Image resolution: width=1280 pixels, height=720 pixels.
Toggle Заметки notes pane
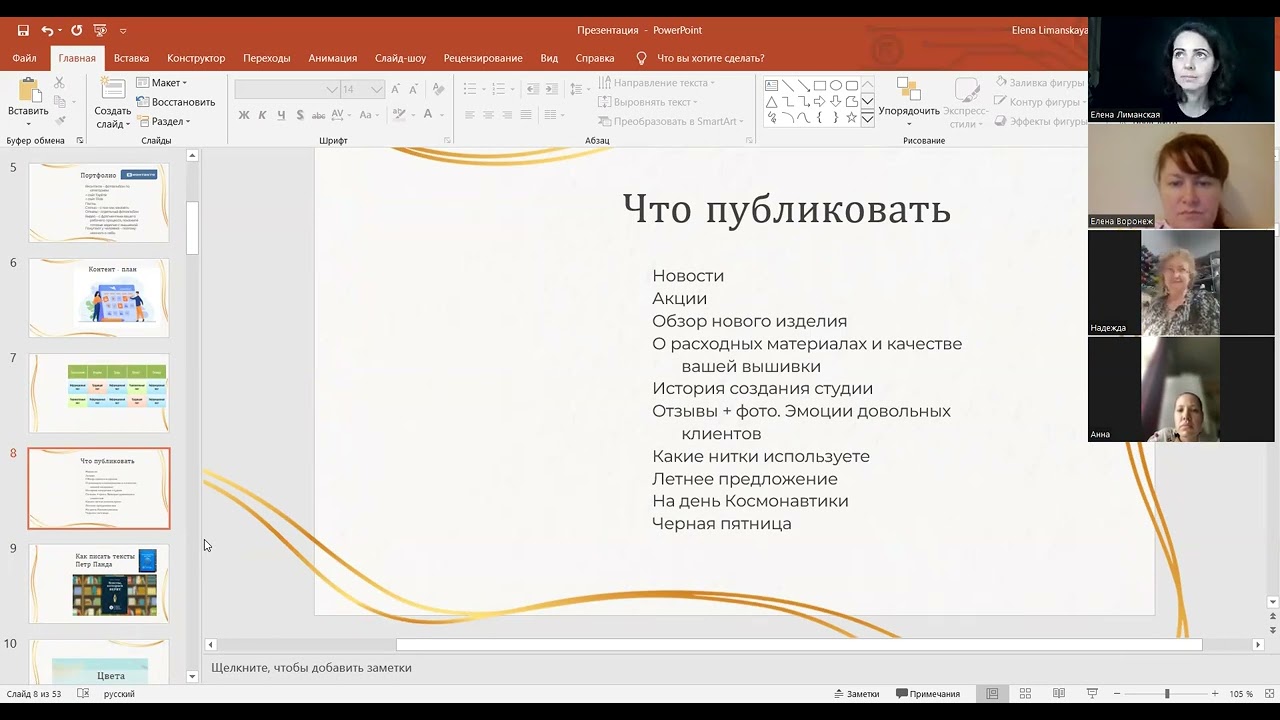click(855, 693)
